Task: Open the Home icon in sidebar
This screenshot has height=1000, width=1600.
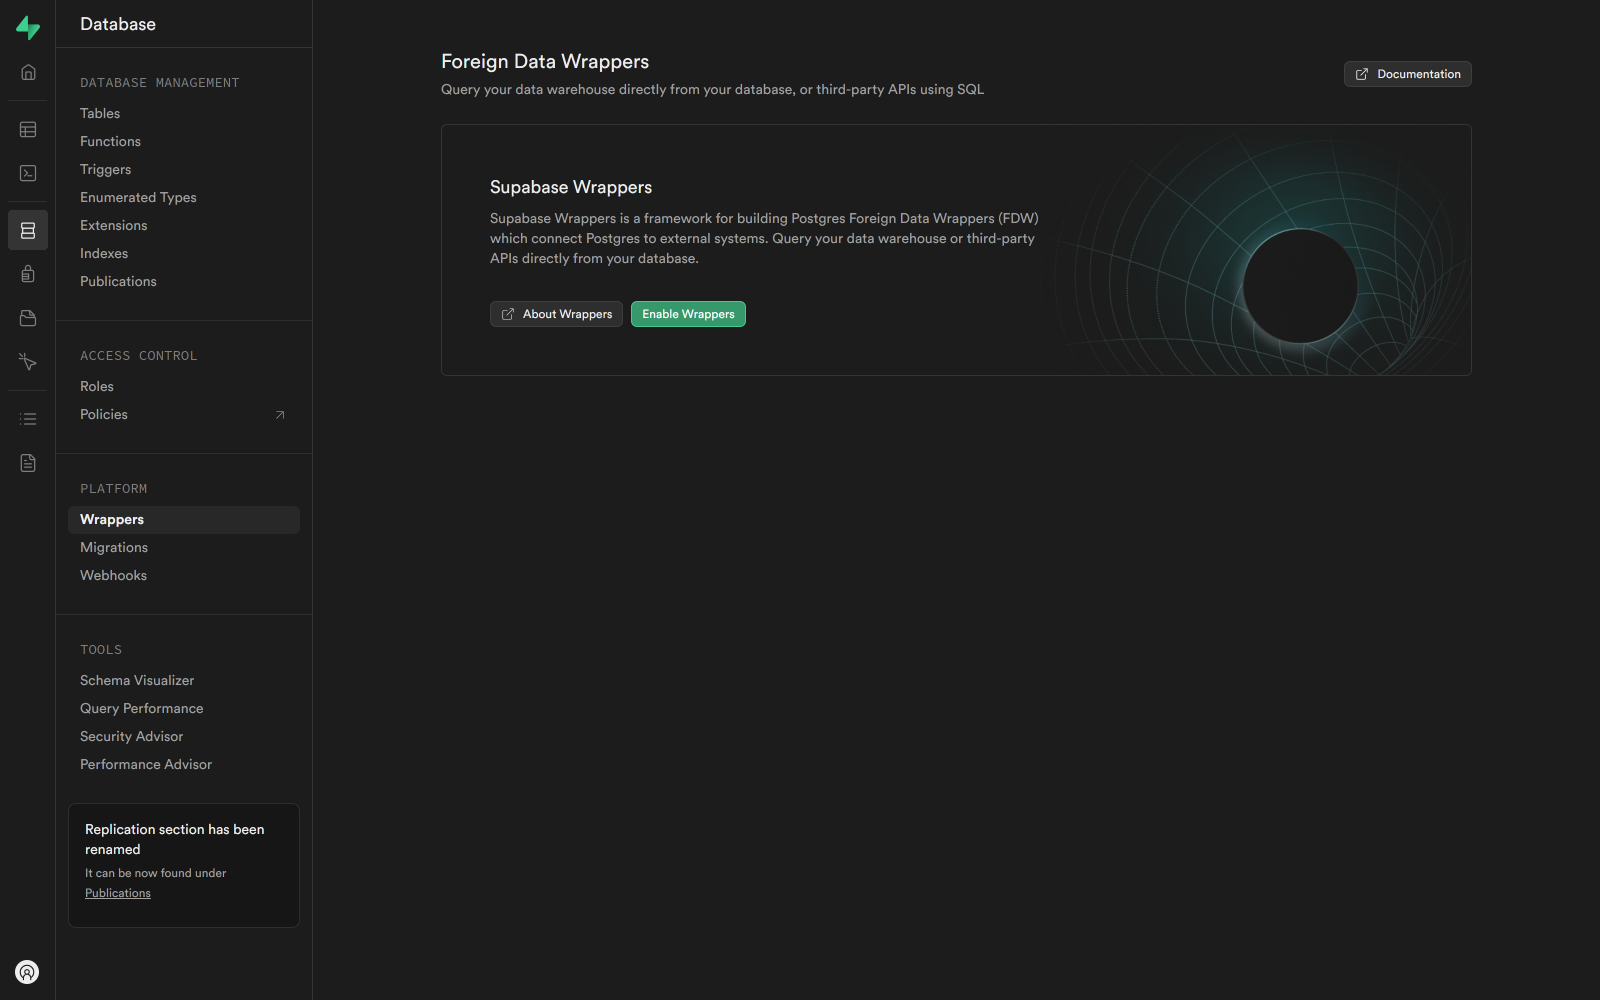Action: coord(28,72)
